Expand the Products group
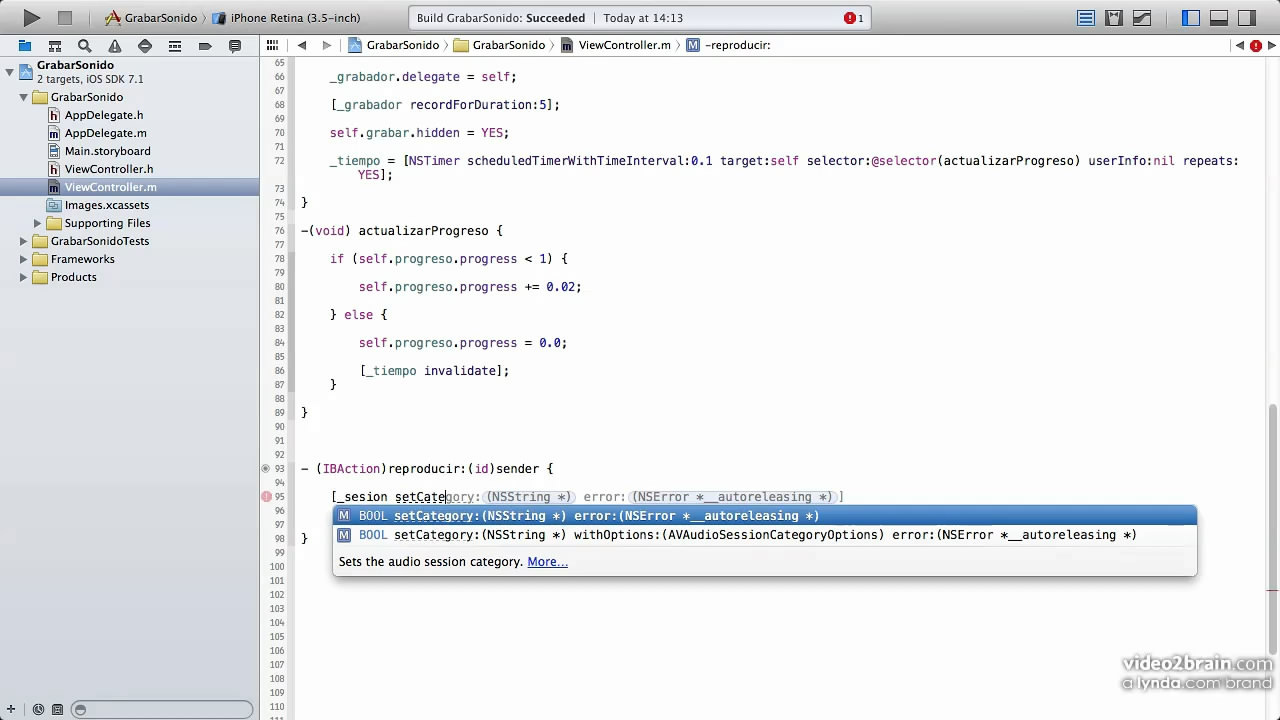The width and height of the screenshot is (1280, 720). 23,277
